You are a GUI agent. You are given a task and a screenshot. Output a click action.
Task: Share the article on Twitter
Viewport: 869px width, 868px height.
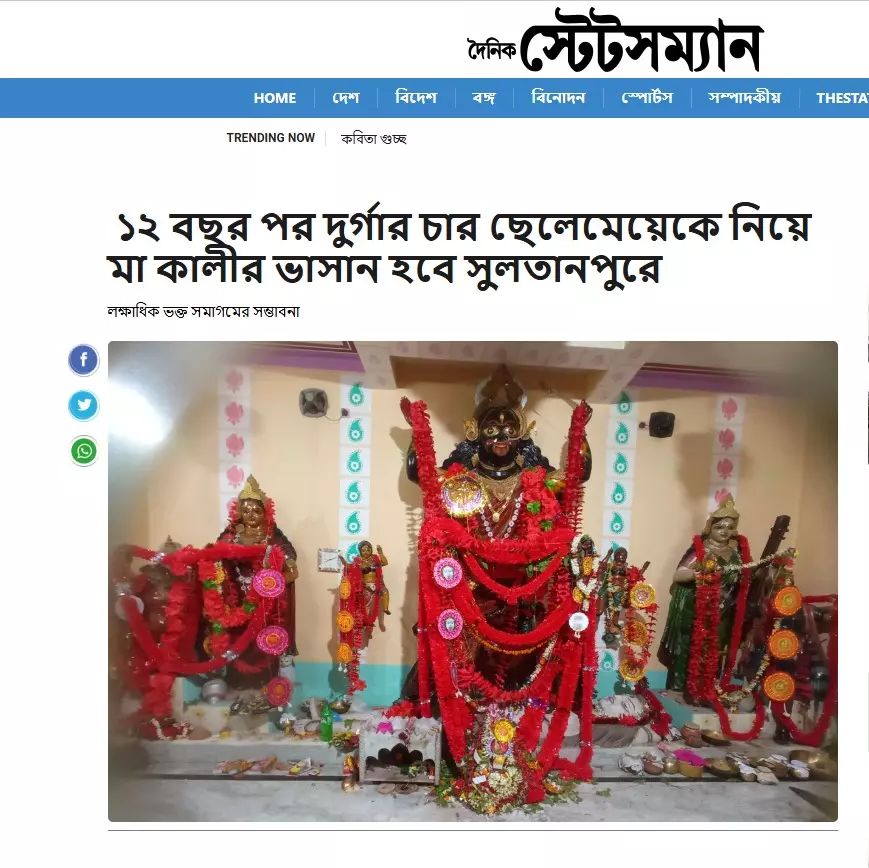pyautogui.click(x=84, y=405)
